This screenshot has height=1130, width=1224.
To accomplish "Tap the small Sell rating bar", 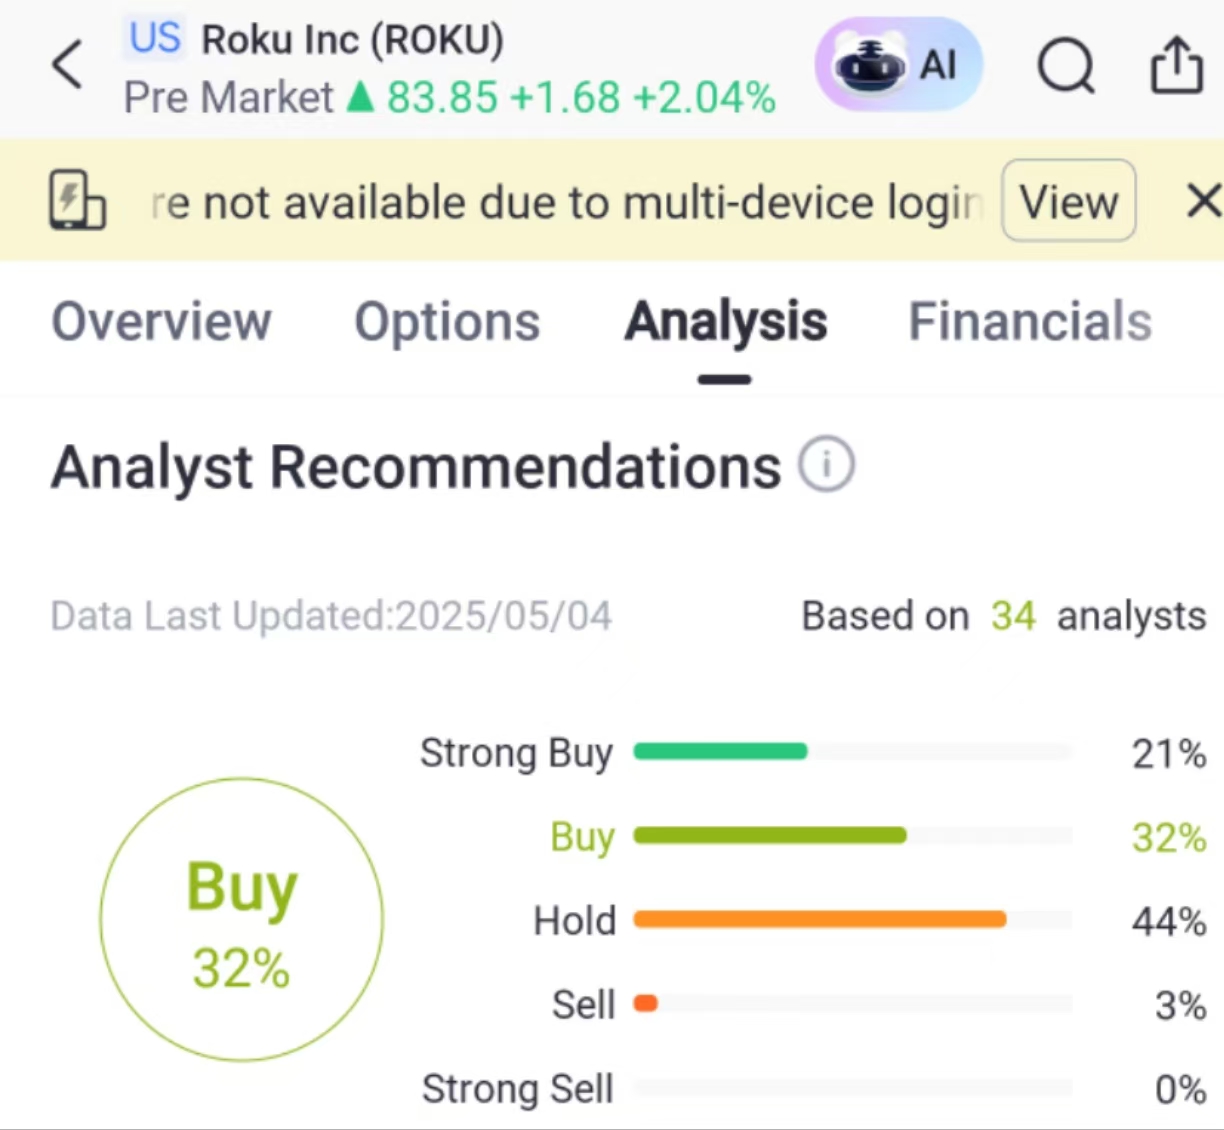I will click(646, 1003).
